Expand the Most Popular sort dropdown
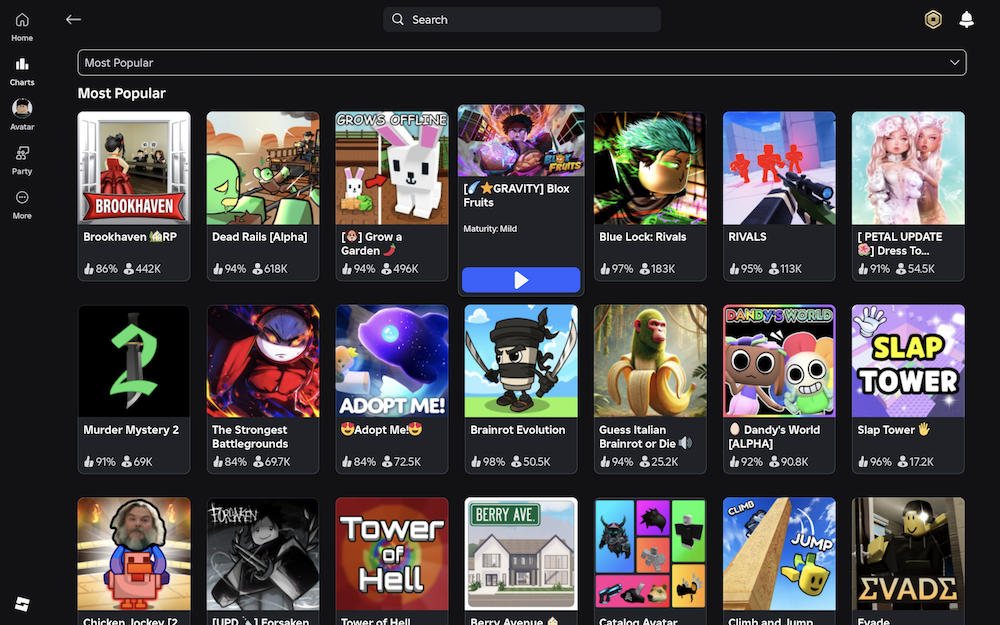Image resolution: width=1000 pixels, height=625 pixels. (x=521, y=63)
